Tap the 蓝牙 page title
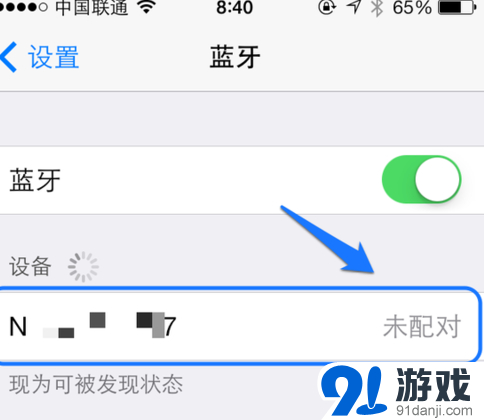 pyautogui.click(x=235, y=57)
